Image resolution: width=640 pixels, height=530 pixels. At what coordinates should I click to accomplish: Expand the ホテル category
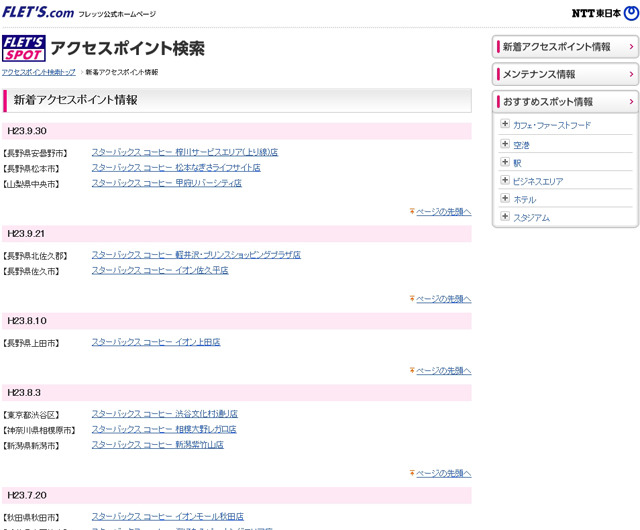coord(505,198)
